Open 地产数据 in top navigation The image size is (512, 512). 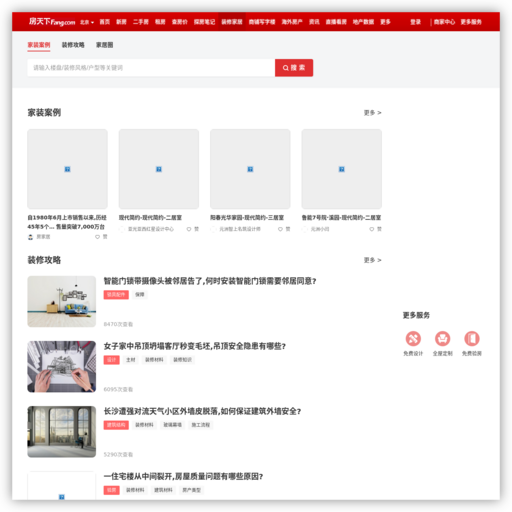[x=363, y=22]
